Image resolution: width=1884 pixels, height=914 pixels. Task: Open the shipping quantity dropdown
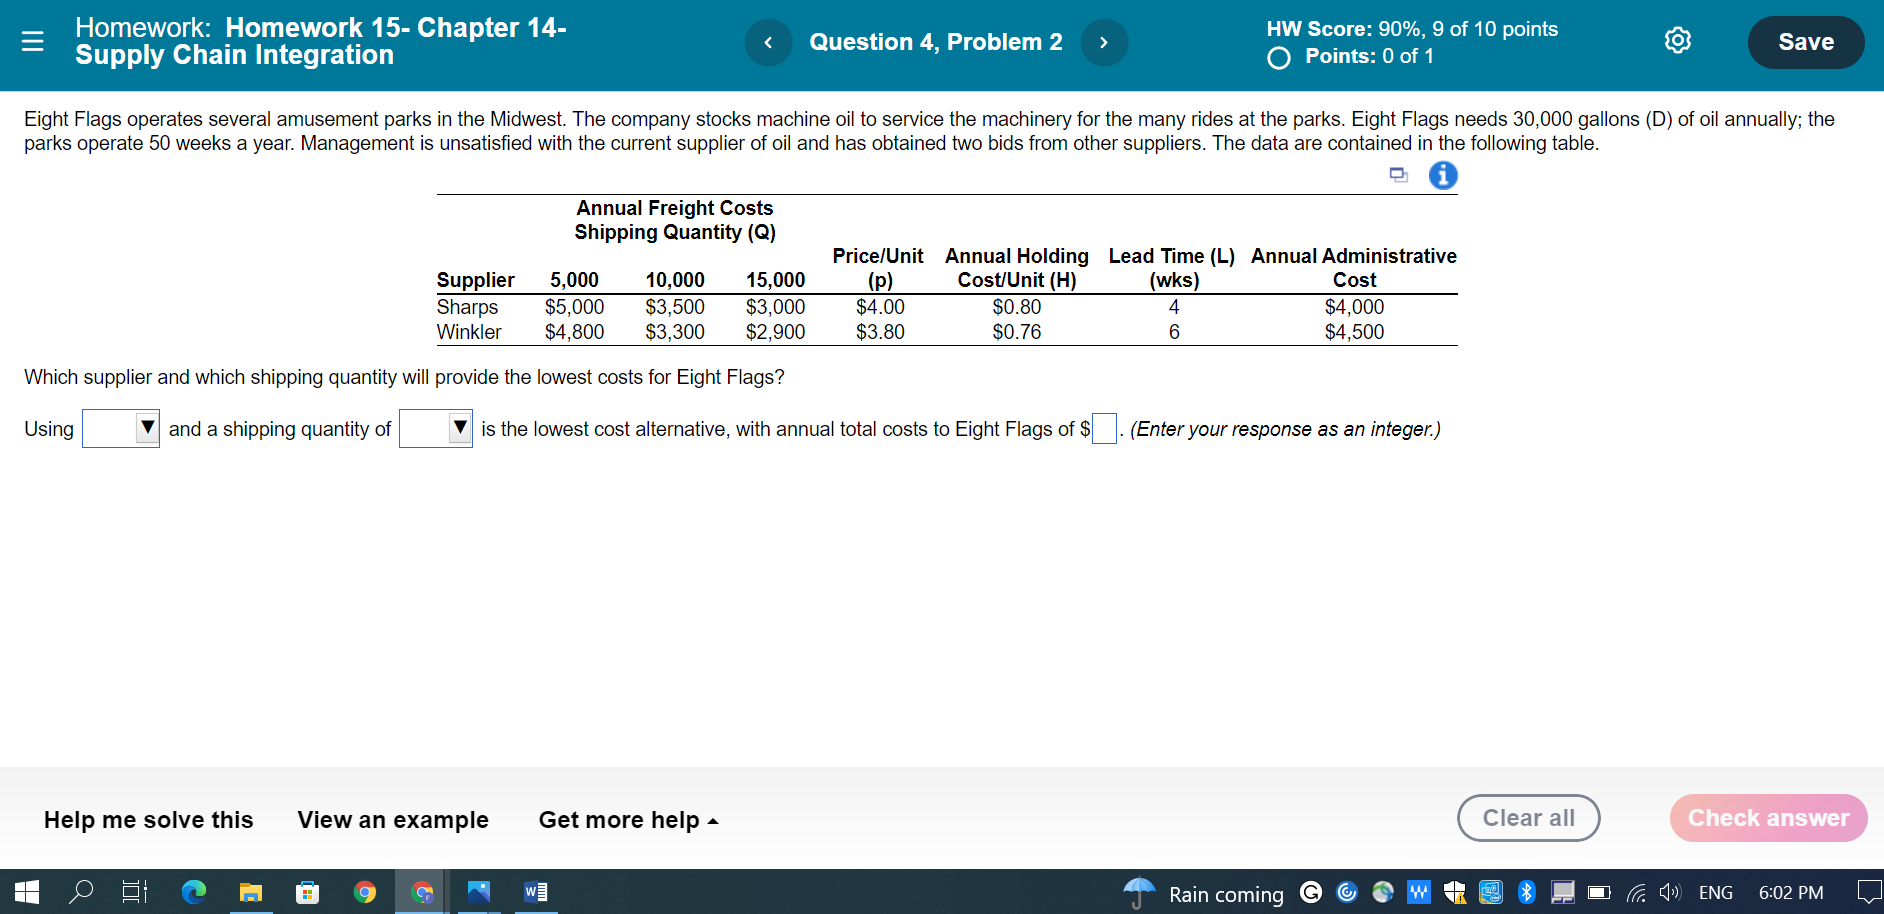point(435,429)
